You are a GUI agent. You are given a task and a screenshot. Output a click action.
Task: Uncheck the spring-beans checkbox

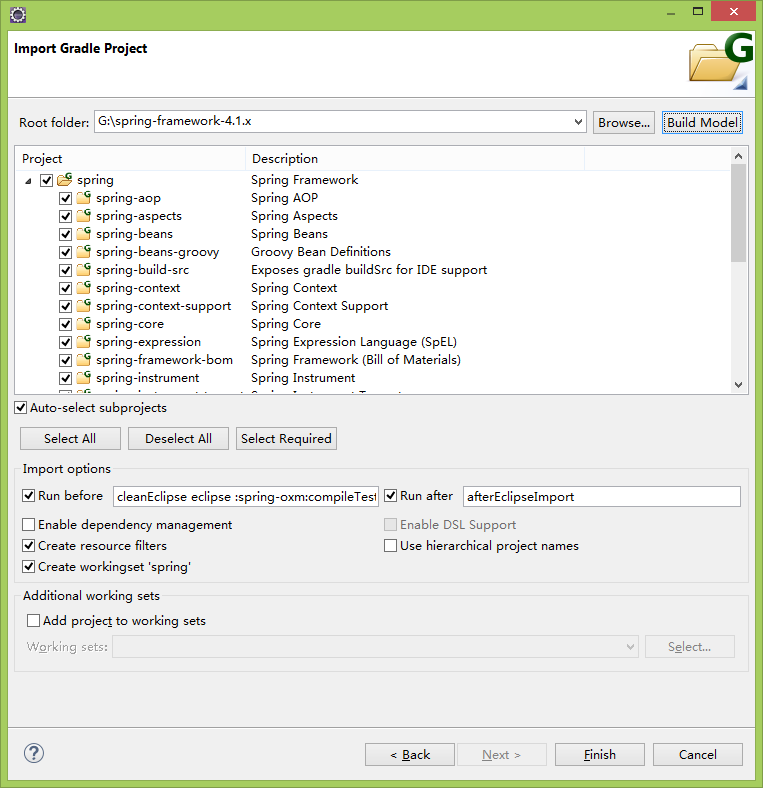pyautogui.click(x=65, y=234)
